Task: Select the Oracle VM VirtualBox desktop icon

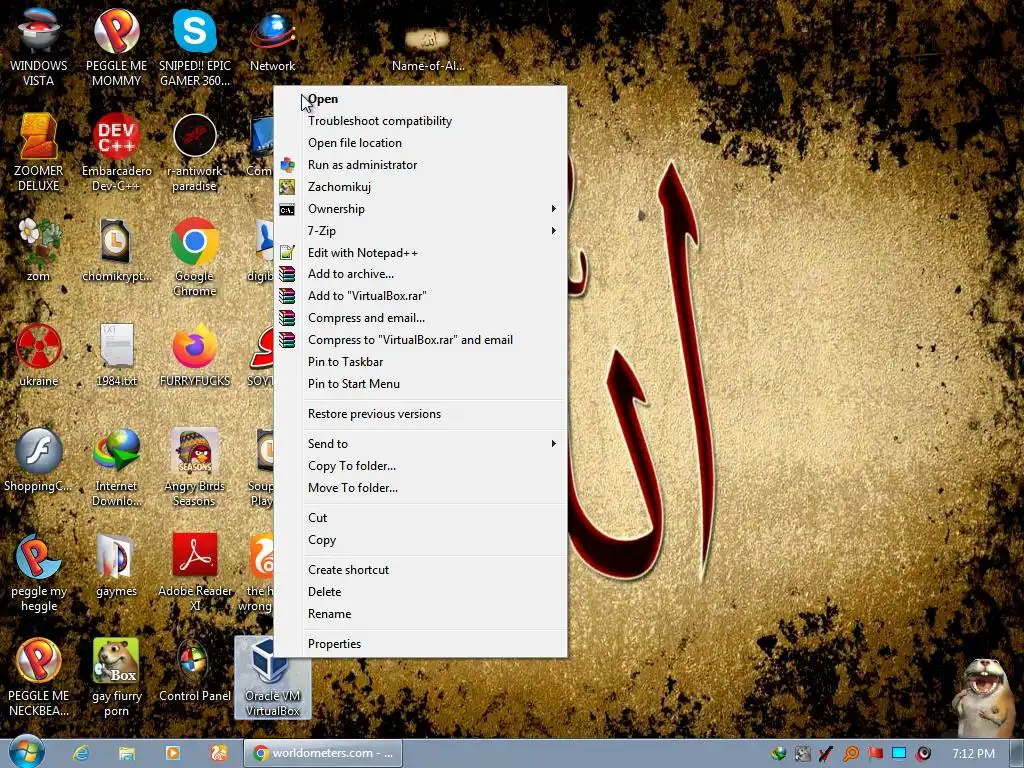Action: pyautogui.click(x=272, y=677)
